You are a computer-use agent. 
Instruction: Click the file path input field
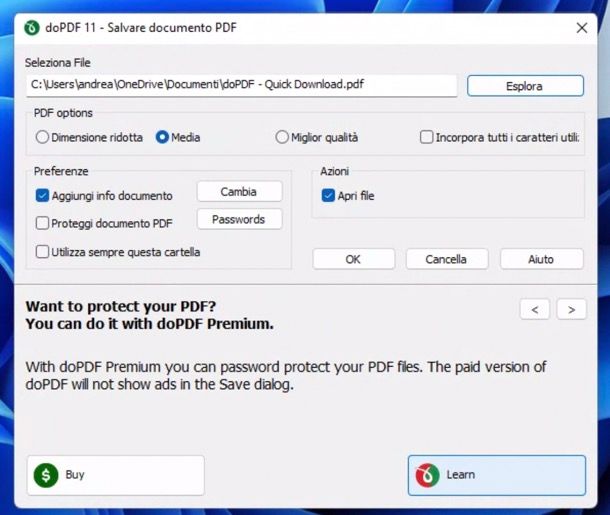click(242, 85)
